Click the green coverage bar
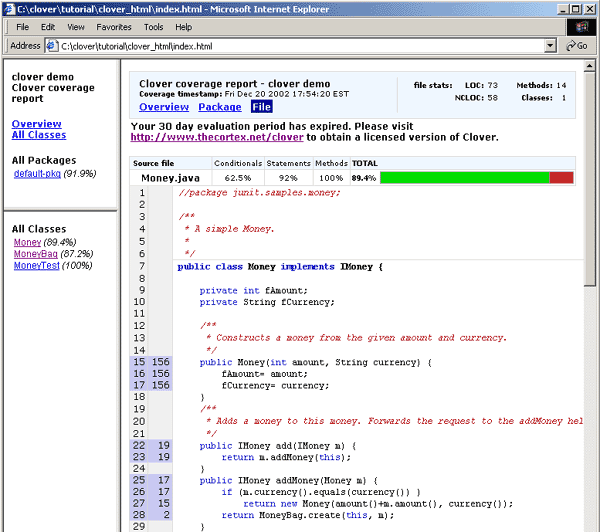The width and height of the screenshot is (600, 532). 465,178
